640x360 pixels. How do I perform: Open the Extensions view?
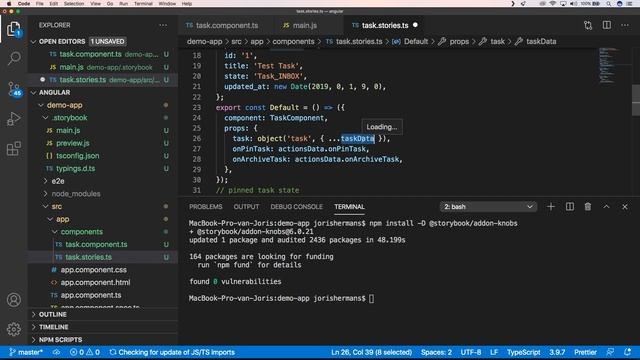click(14, 149)
